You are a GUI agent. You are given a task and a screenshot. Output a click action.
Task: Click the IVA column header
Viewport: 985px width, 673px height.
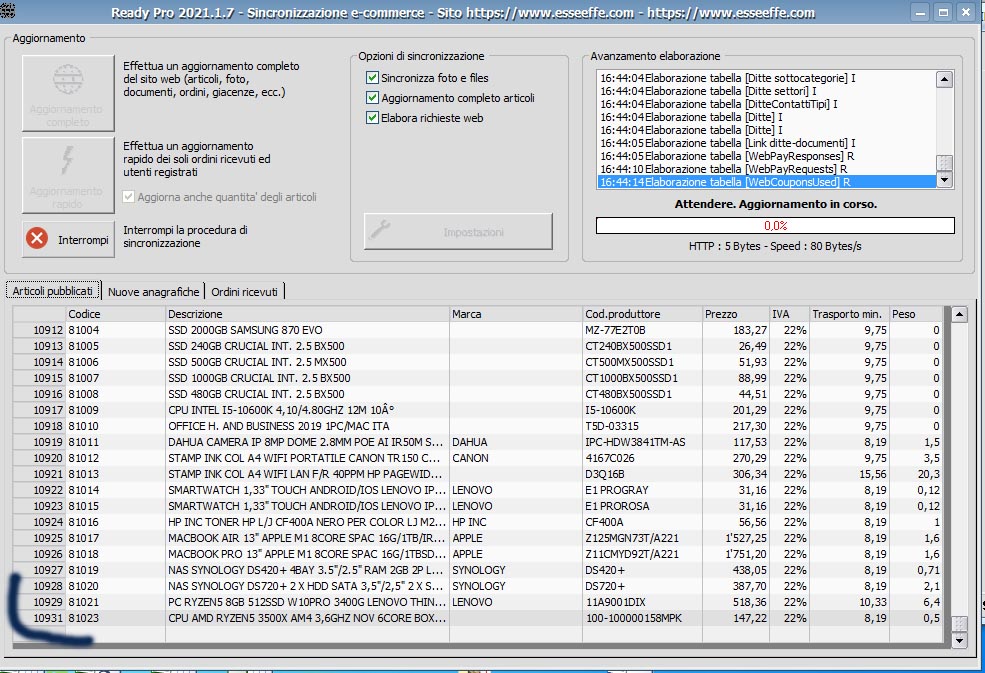pyautogui.click(x=790, y=314)
